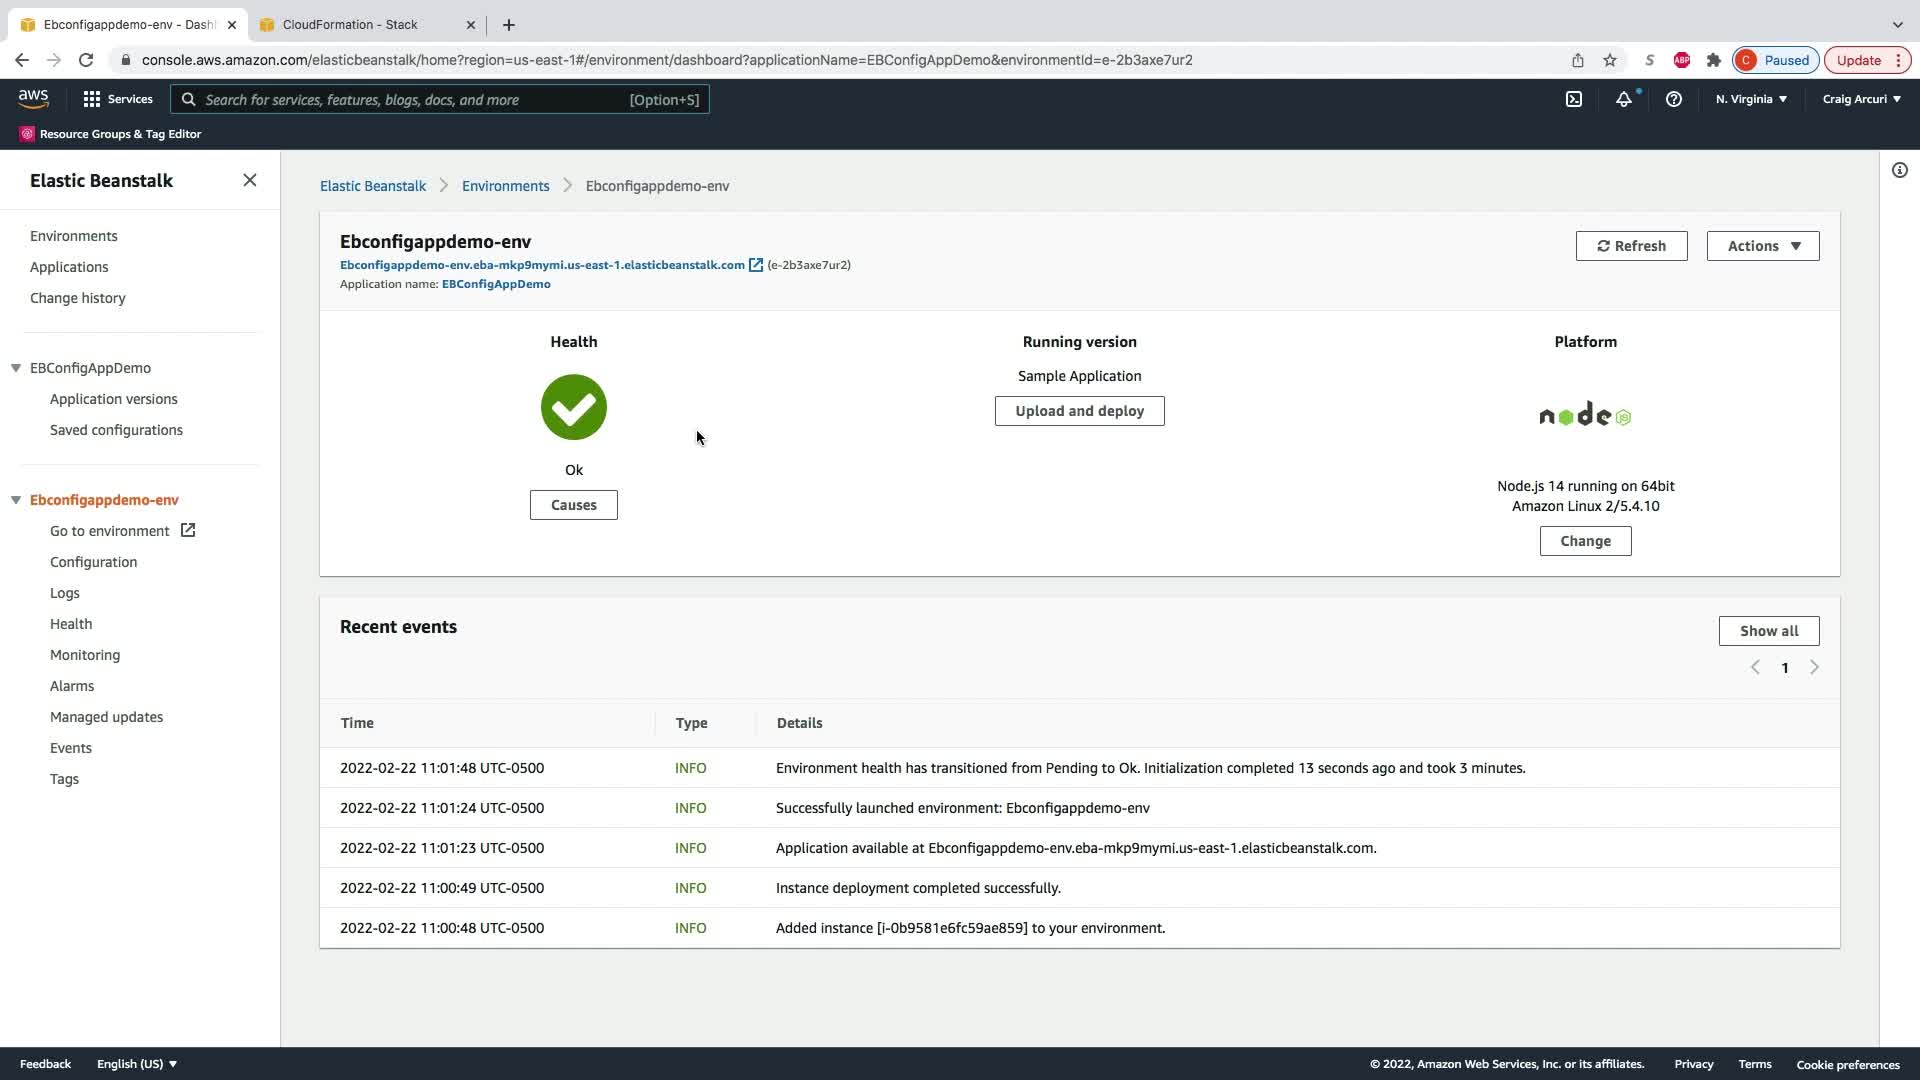Screen dimensions: 1920x1080
Task: Open the notifications bell icon
Action: coord(1623,99)
